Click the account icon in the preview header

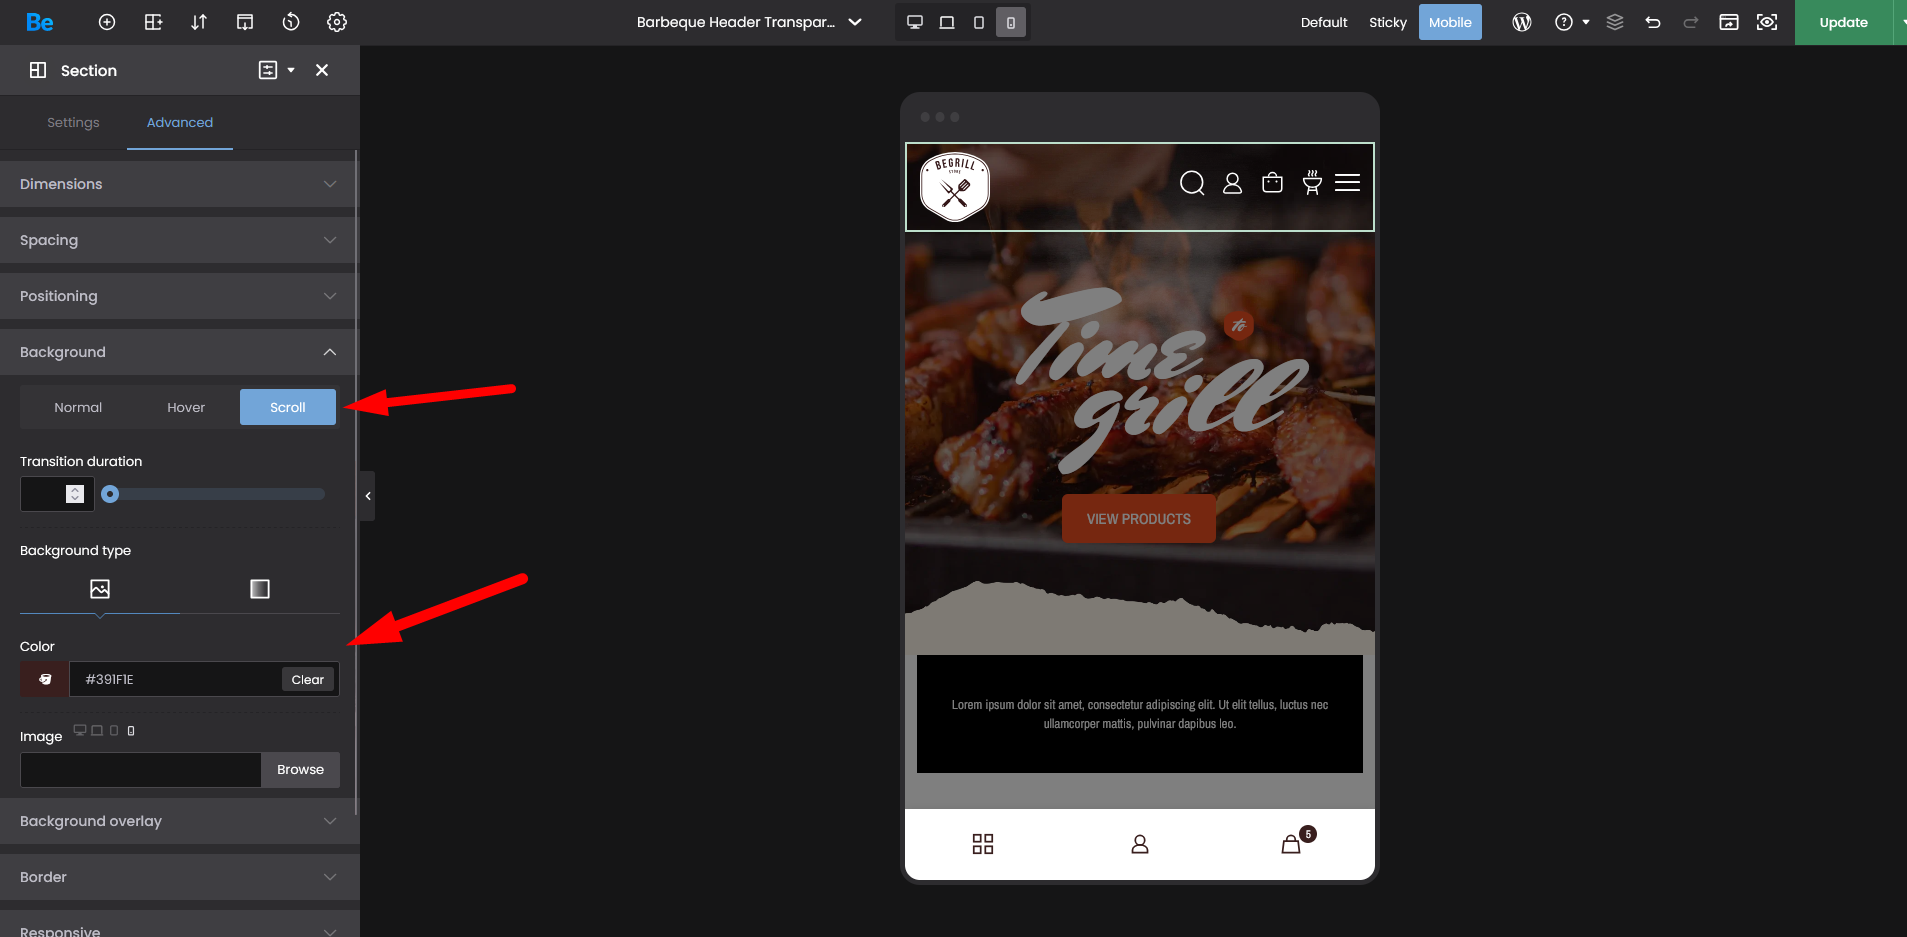pyautogui.click(x=1233, y=183)
